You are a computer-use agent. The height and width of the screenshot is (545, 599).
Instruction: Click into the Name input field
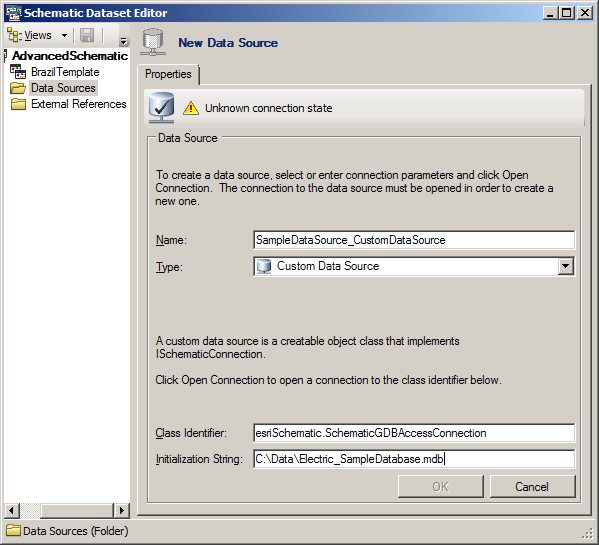click(x=414, y=240)
